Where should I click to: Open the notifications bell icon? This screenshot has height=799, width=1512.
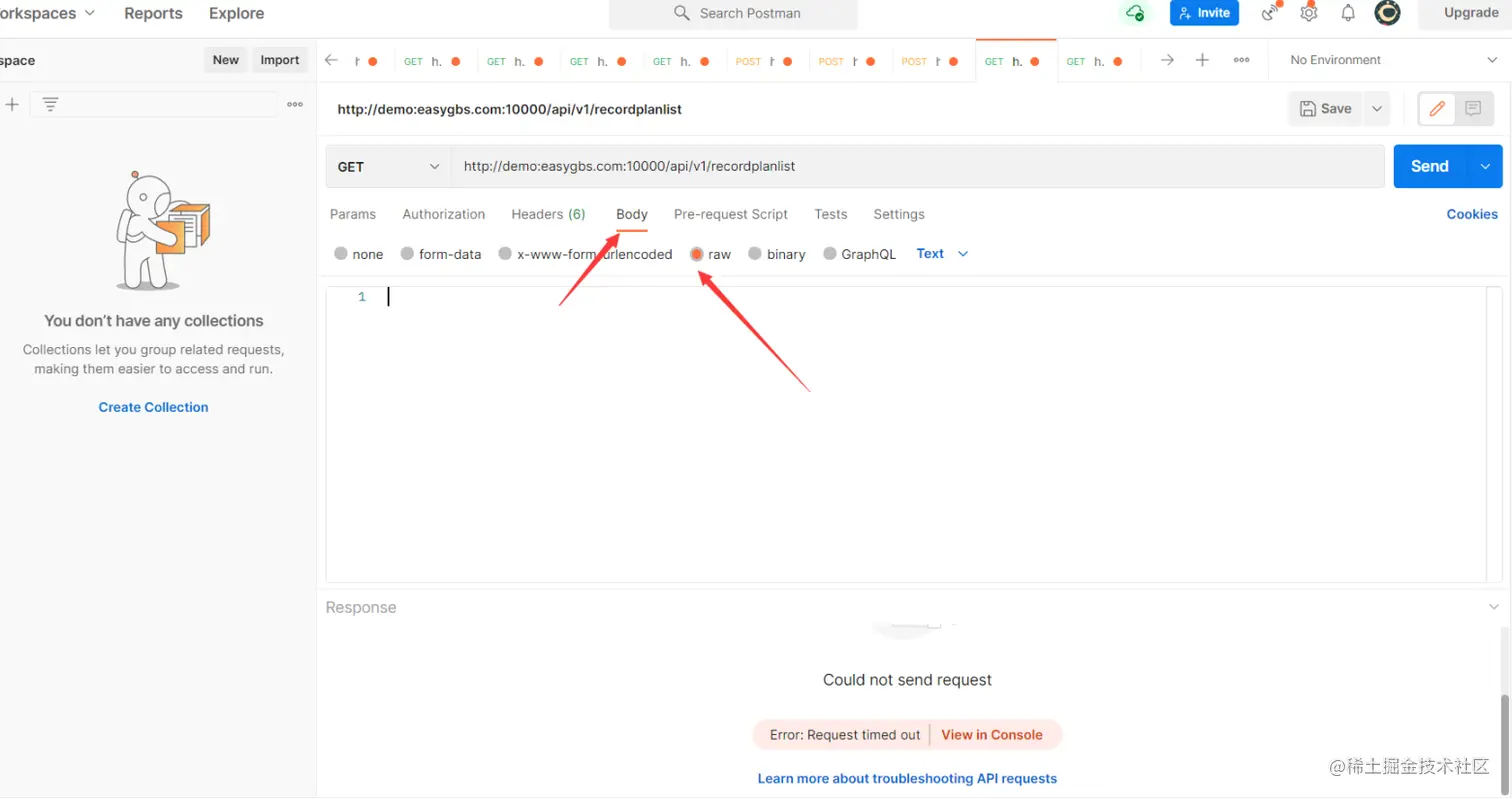[x=1348, y=13]
